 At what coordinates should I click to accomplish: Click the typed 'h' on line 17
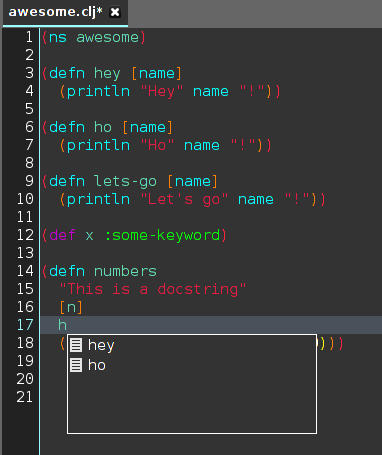pyautogui.click(x=62, y=325)
